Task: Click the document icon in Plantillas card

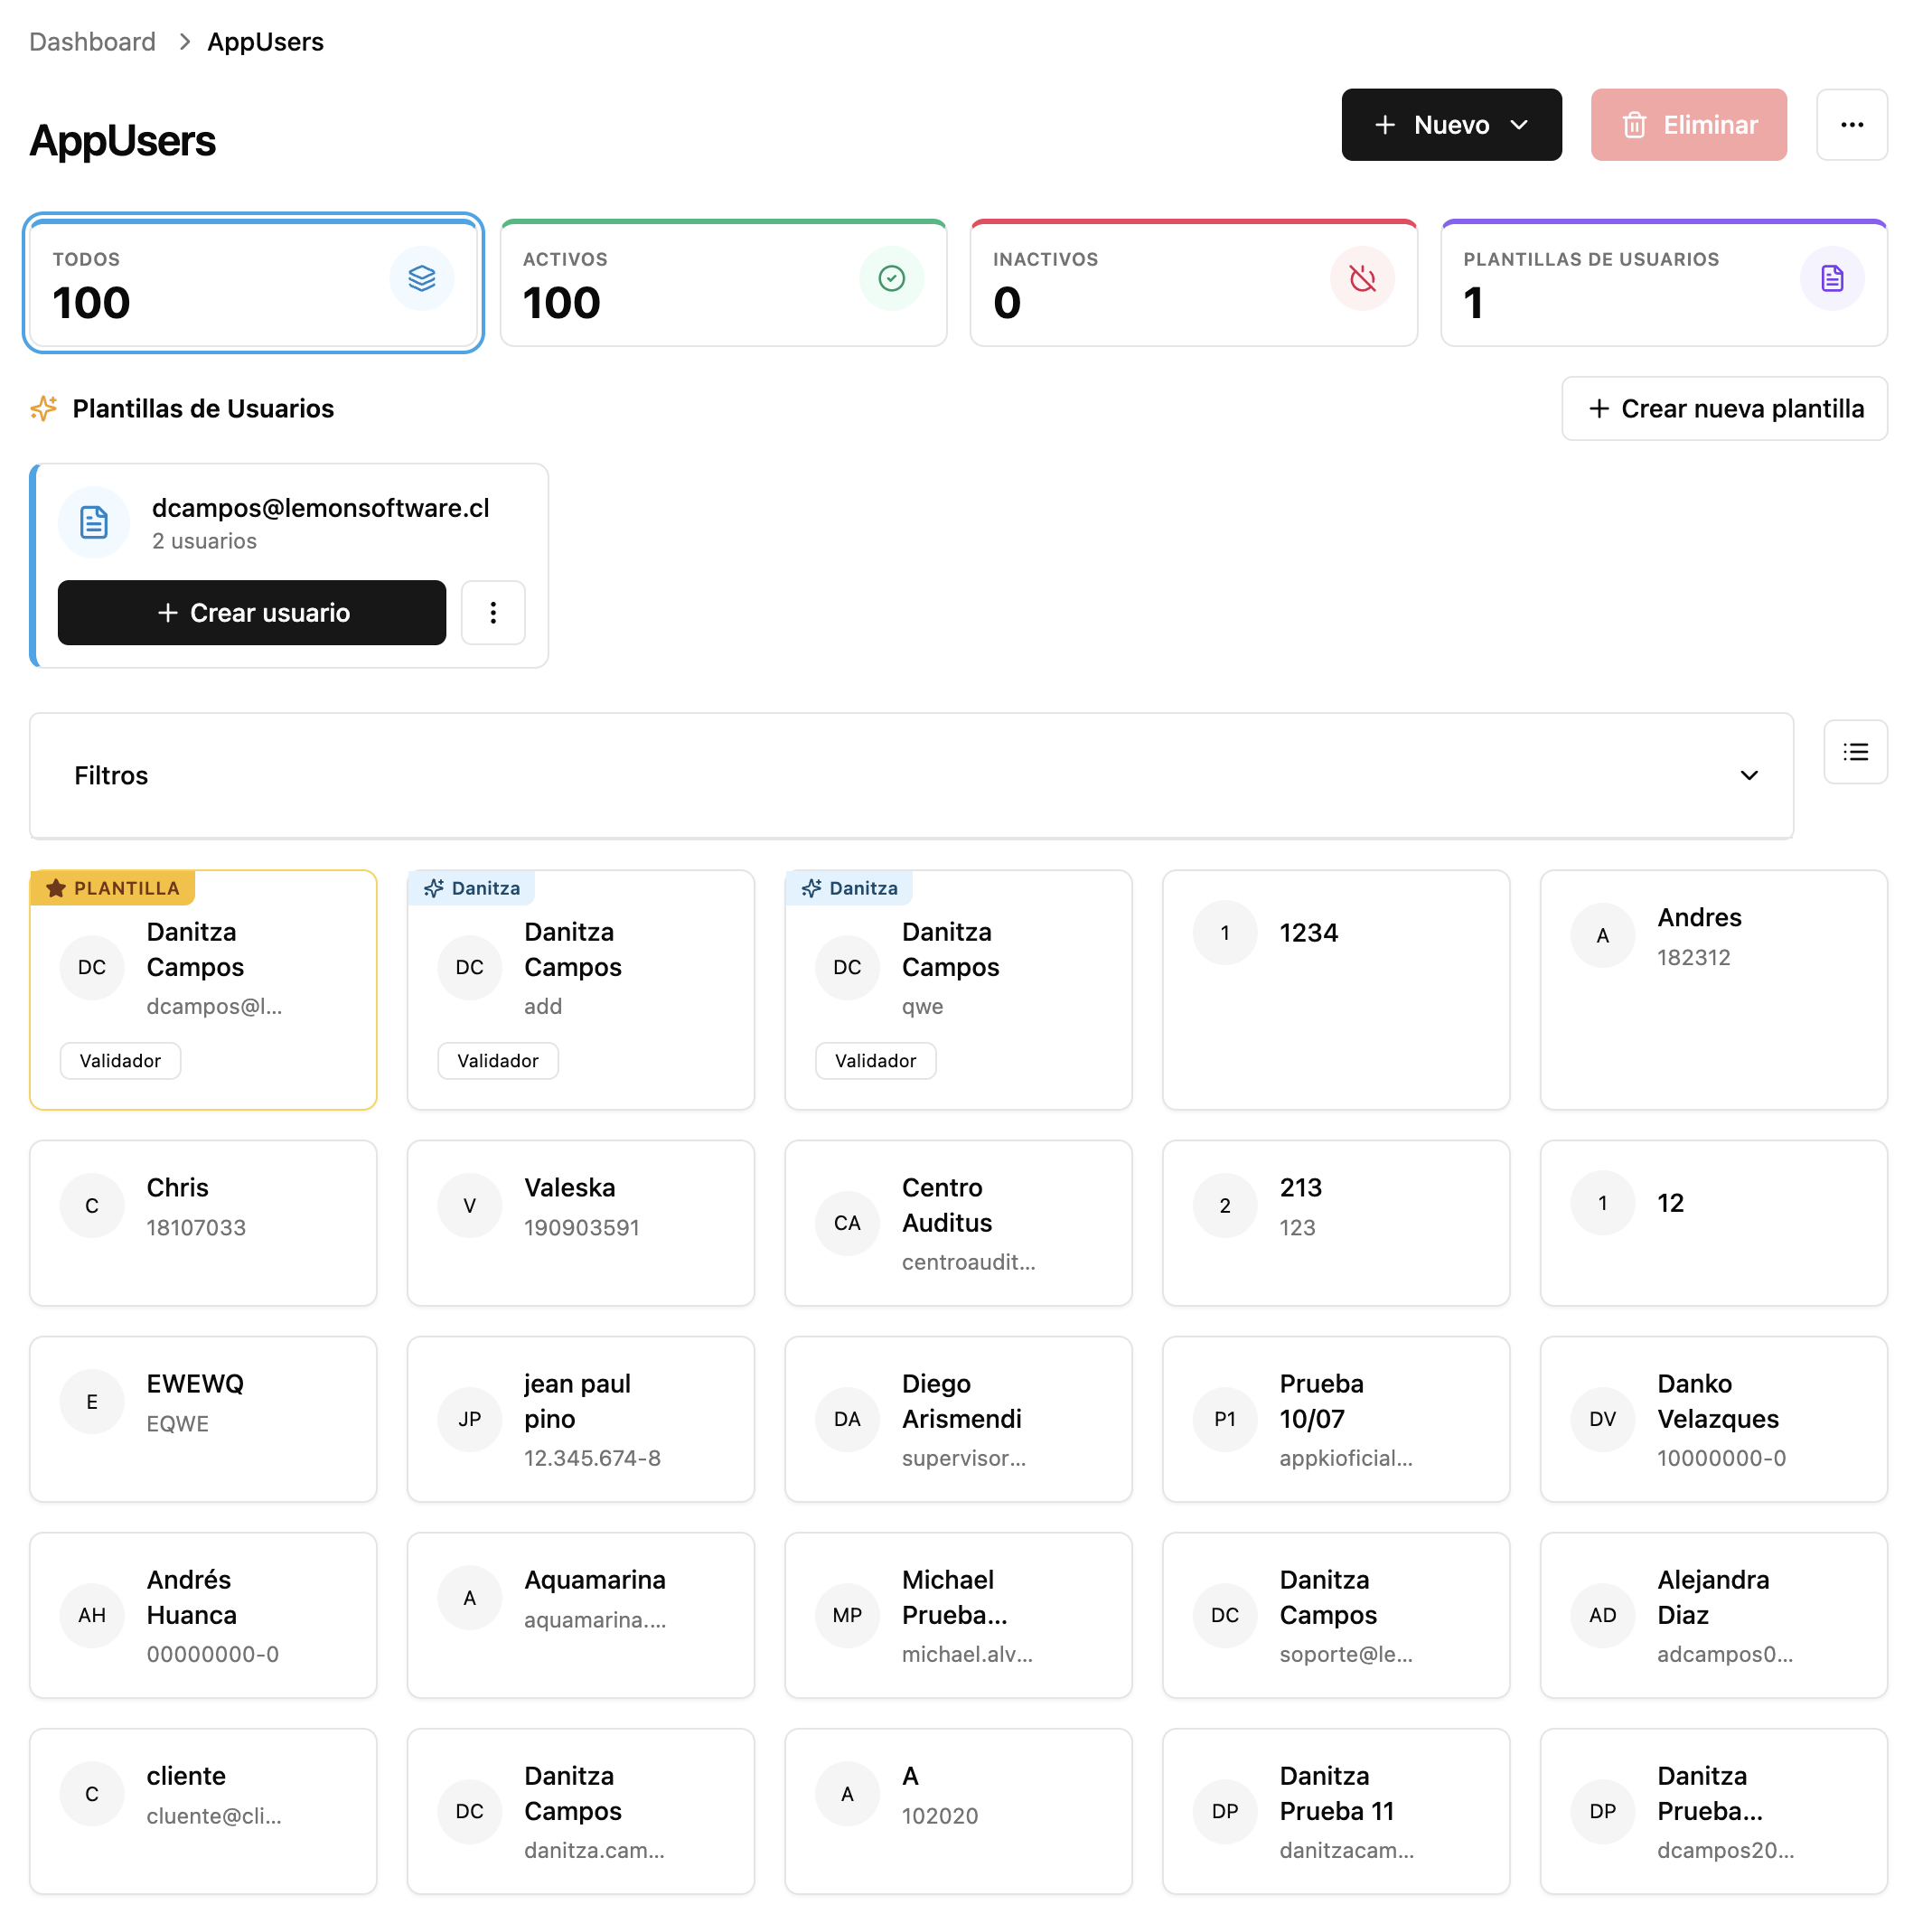Action: click(x=1831, y=278)
